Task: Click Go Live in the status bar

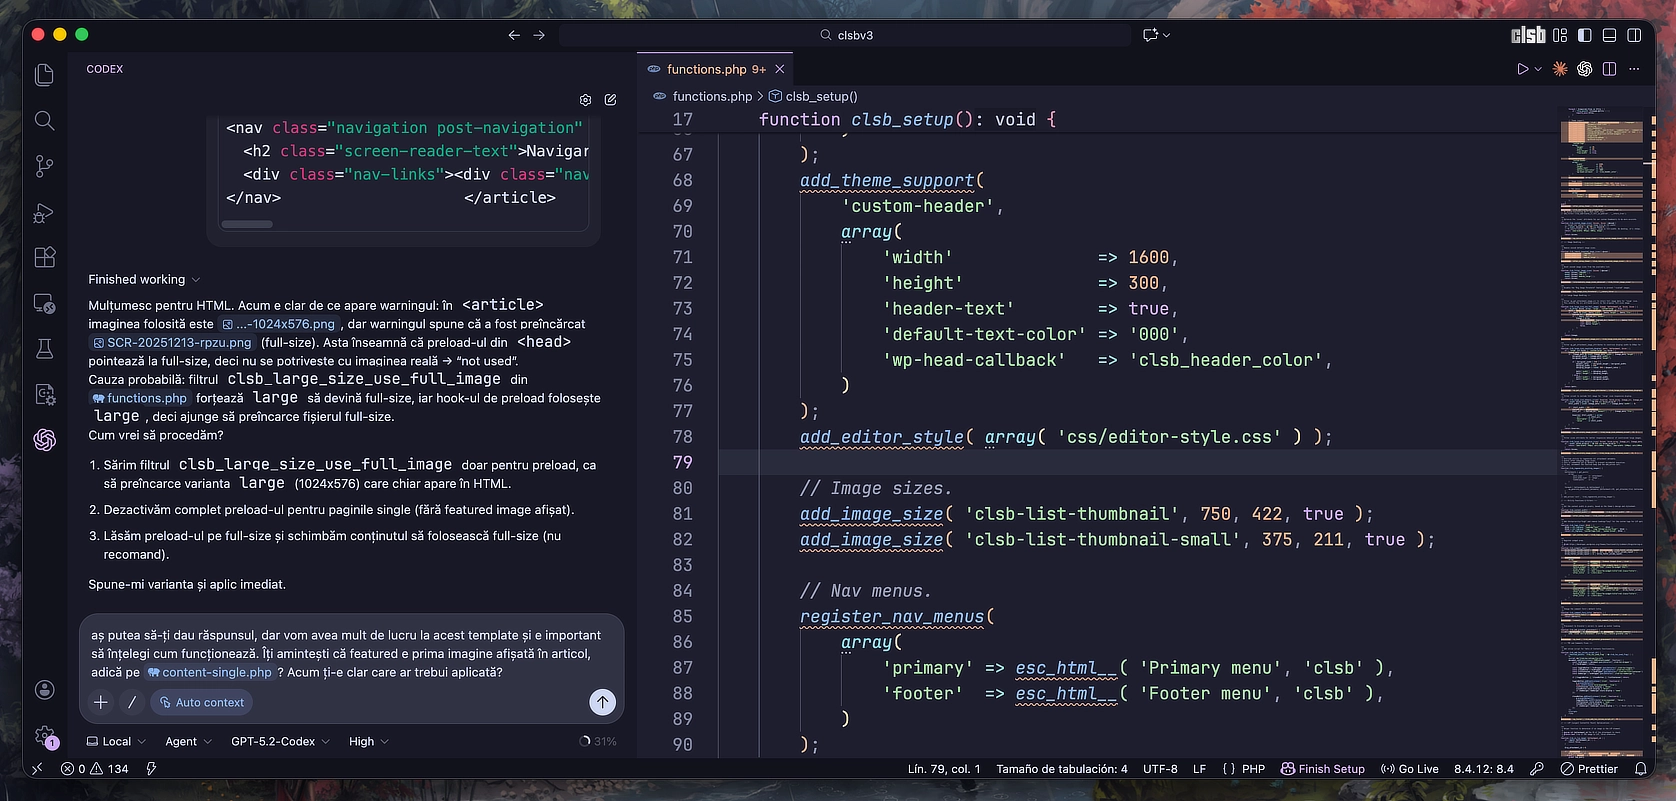Action: pyautogui.click(x=1409, y=769)
